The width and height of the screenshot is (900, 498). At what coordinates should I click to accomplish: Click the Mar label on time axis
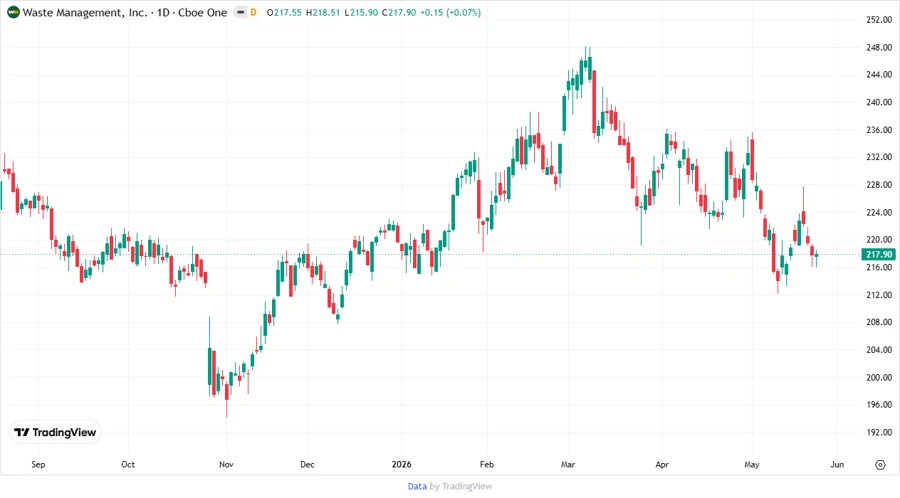point(568,464)
